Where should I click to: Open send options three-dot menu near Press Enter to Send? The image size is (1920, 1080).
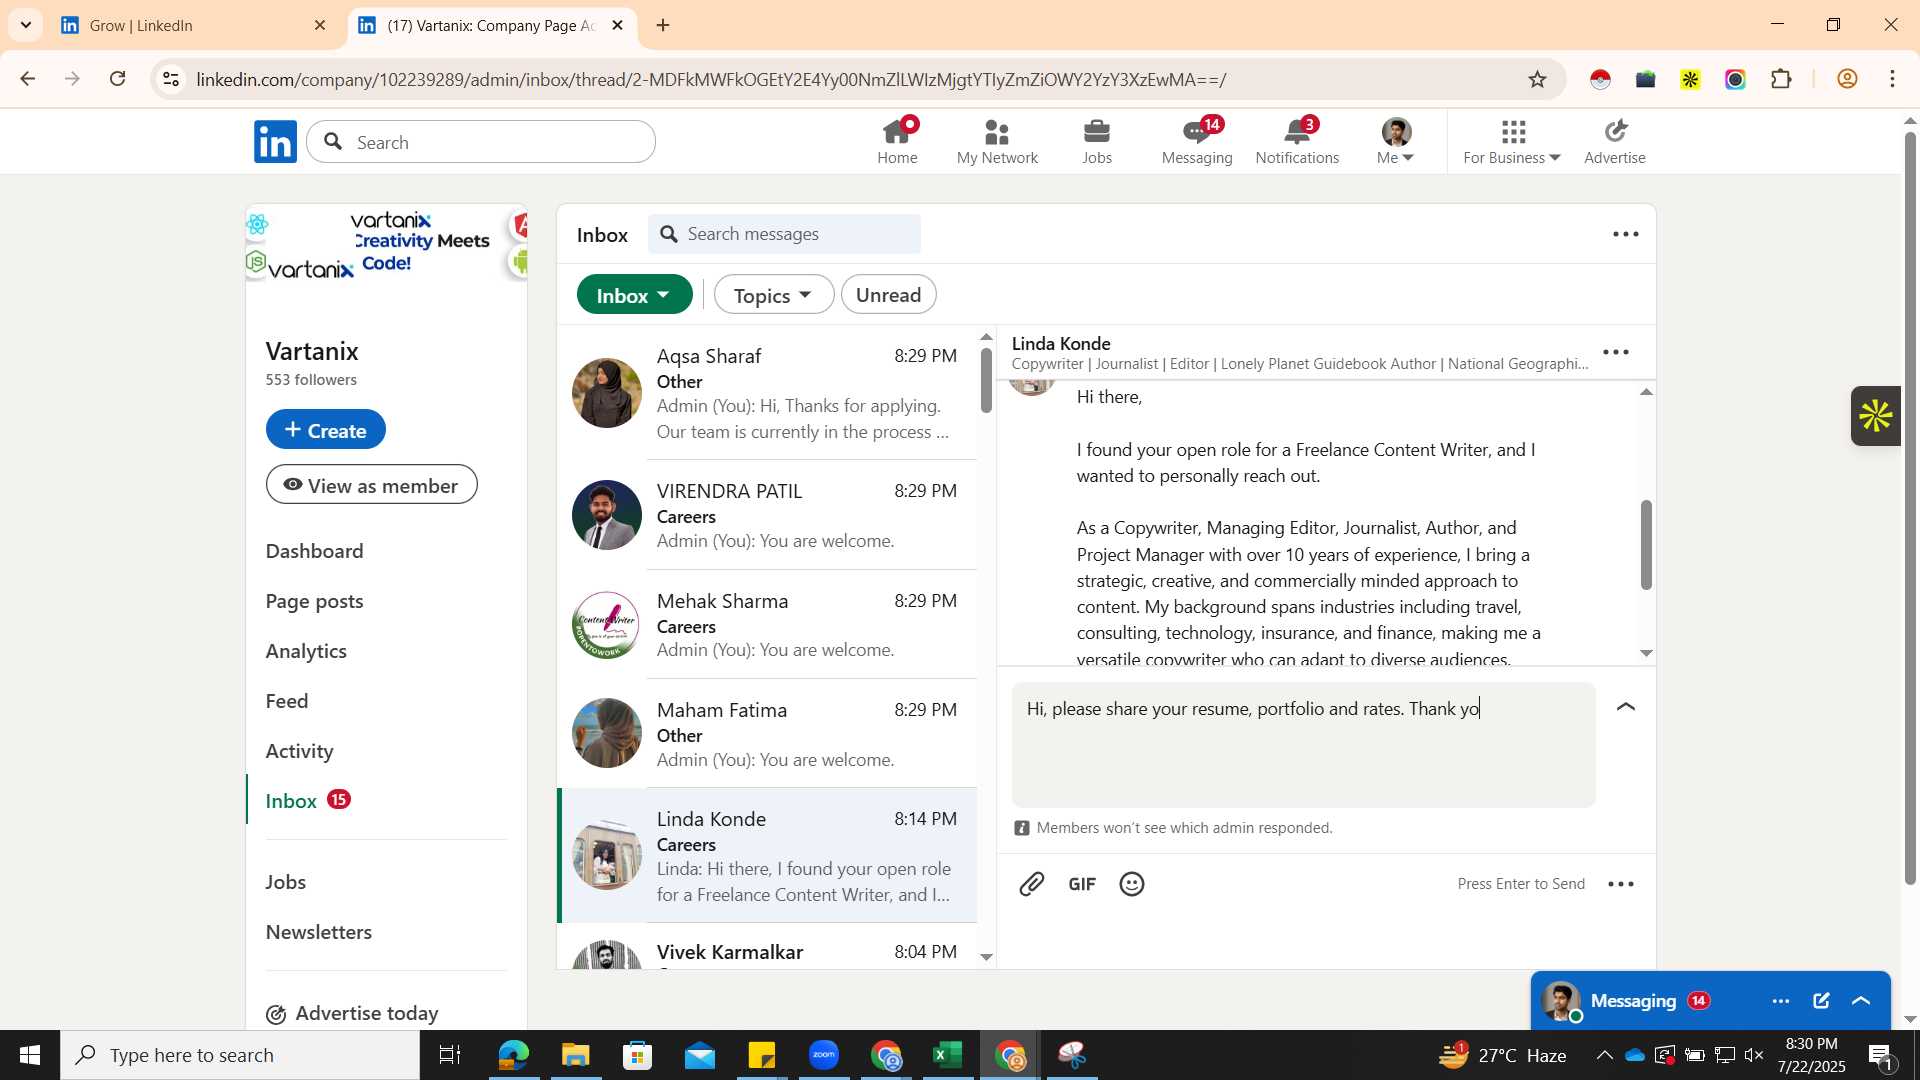click(1621, 884)
